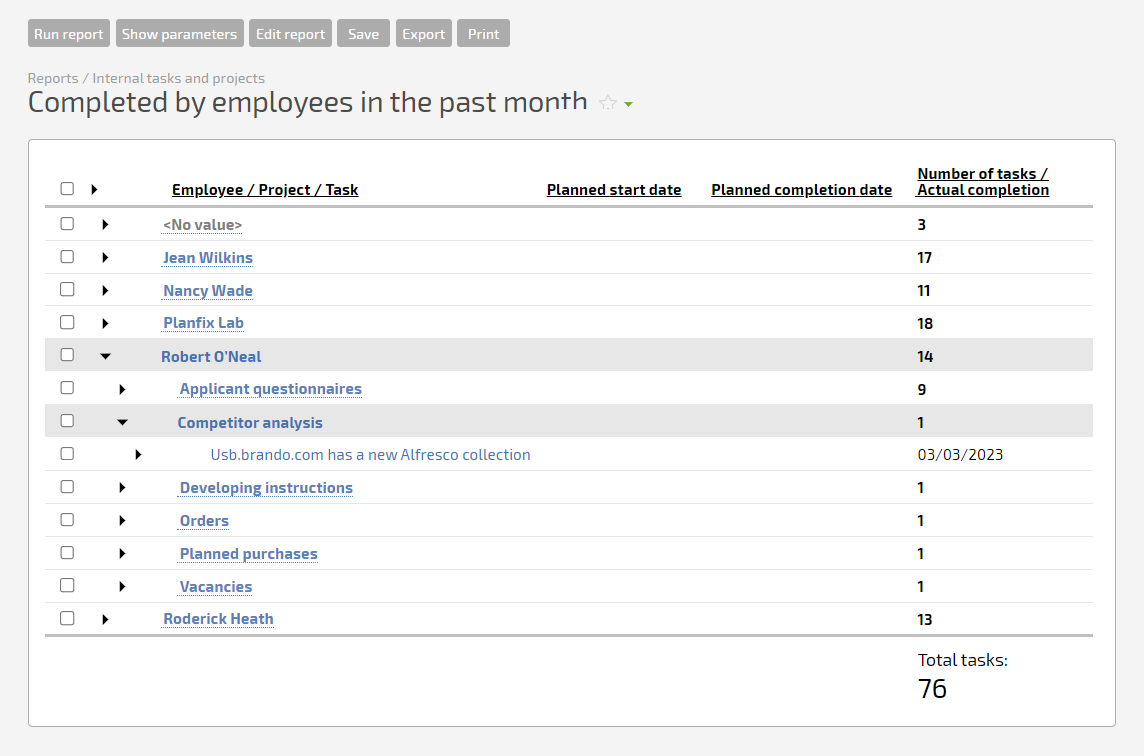Open Planned purchases project link
The image size is (1144, 756).
click(x=249, y=554)
